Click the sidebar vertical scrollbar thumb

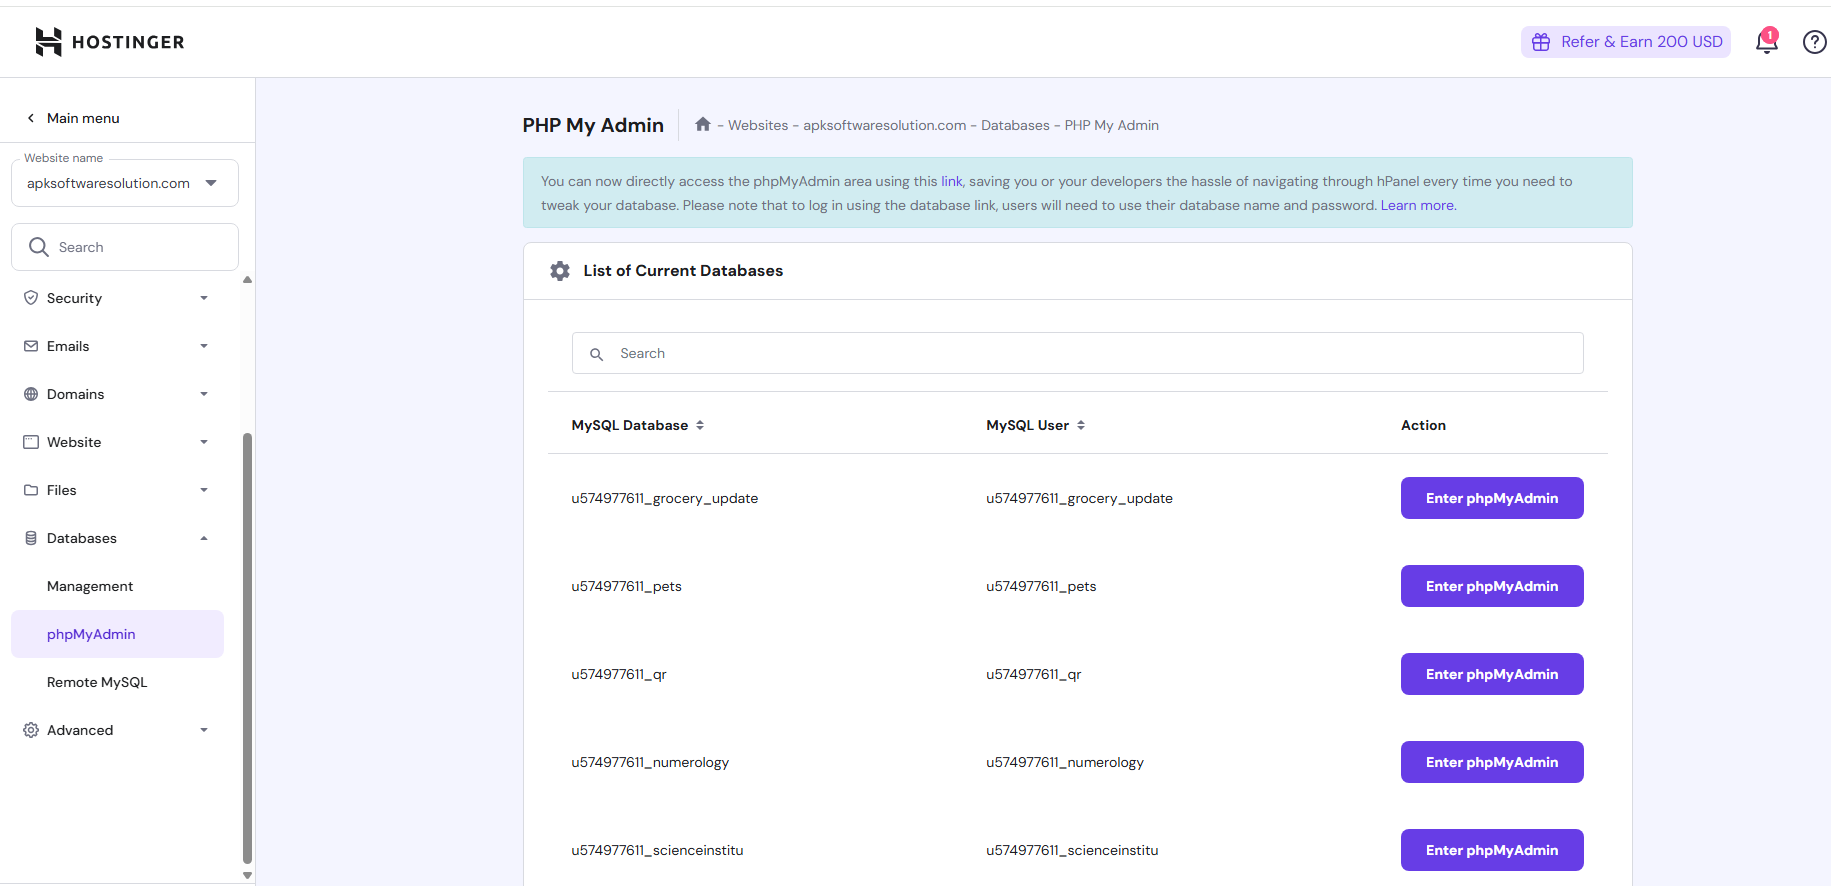pos(247,647)
